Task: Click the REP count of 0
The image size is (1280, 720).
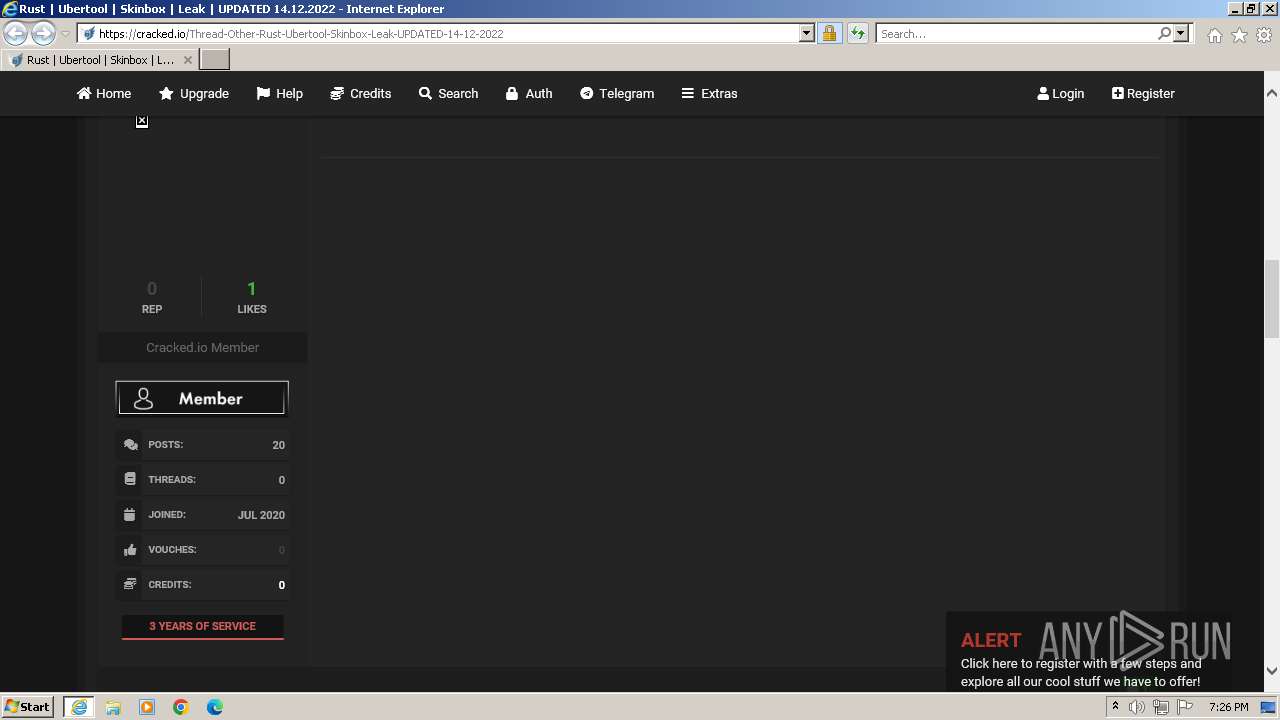Action: pos(152,289)
